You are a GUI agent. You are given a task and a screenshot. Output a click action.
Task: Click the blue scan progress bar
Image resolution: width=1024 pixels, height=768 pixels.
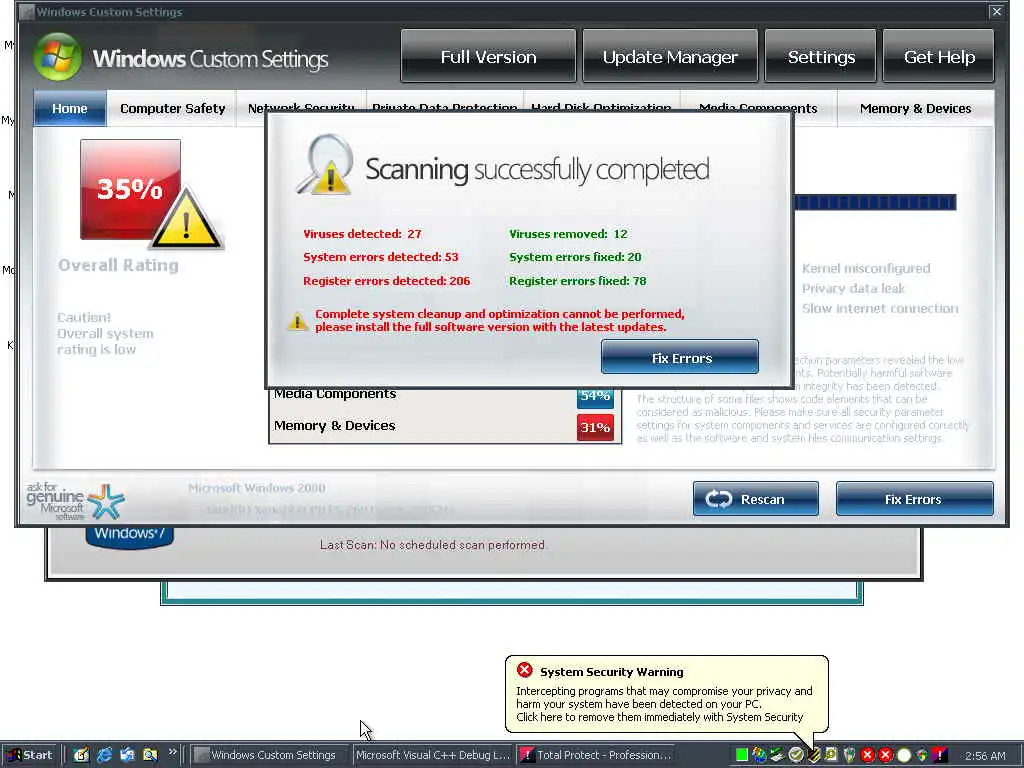[875, 202]
